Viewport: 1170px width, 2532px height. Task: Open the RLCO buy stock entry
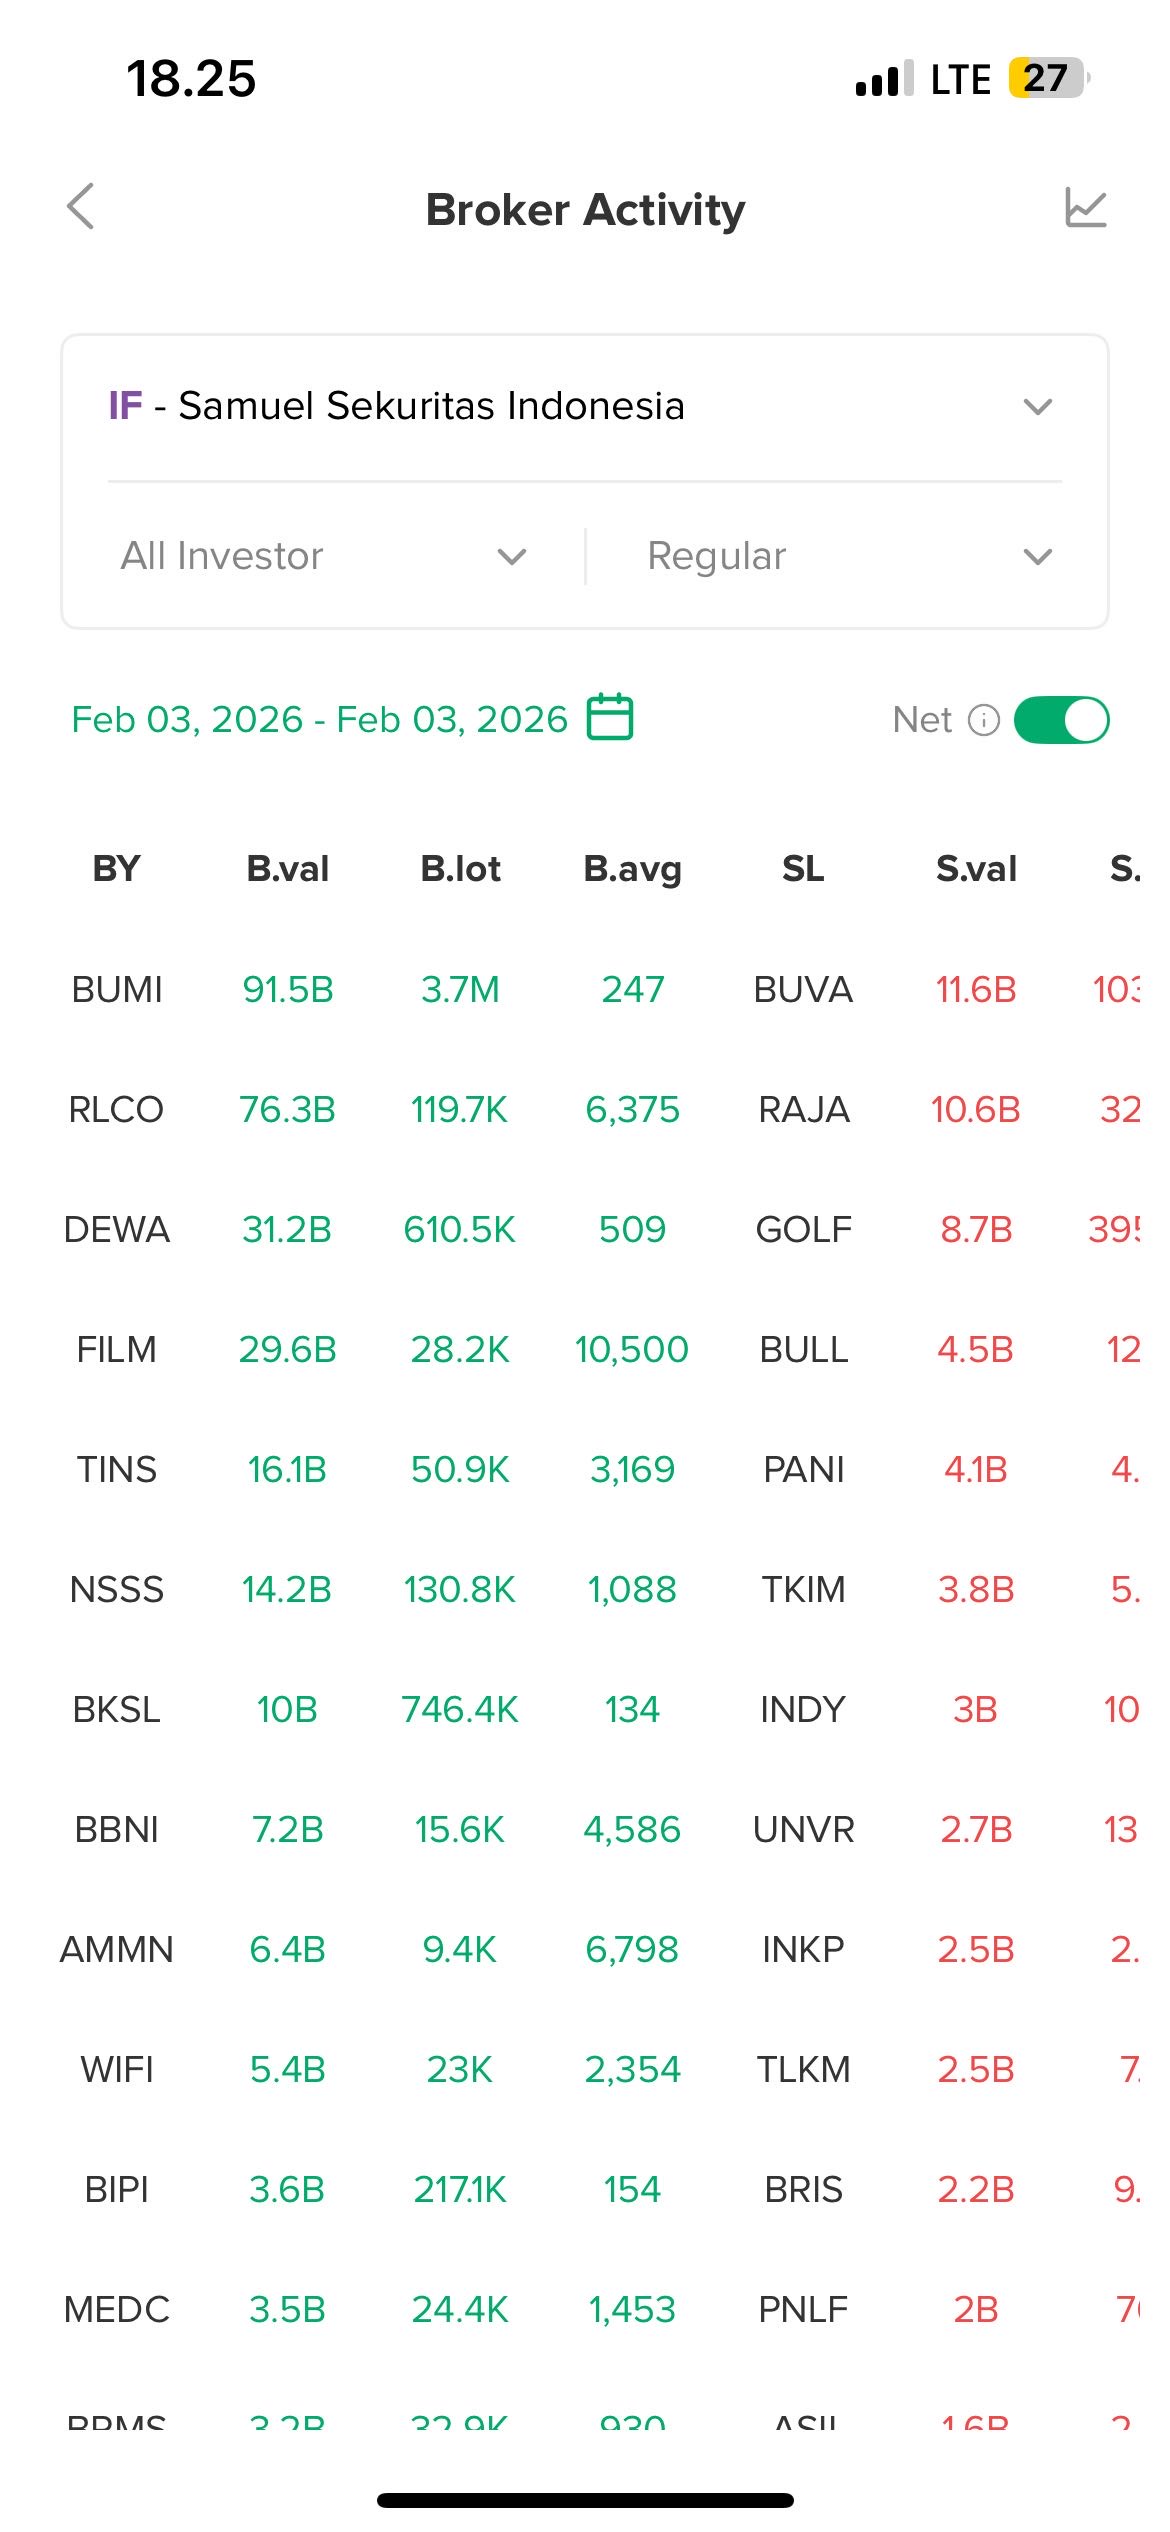click(x=116, y=1110)
